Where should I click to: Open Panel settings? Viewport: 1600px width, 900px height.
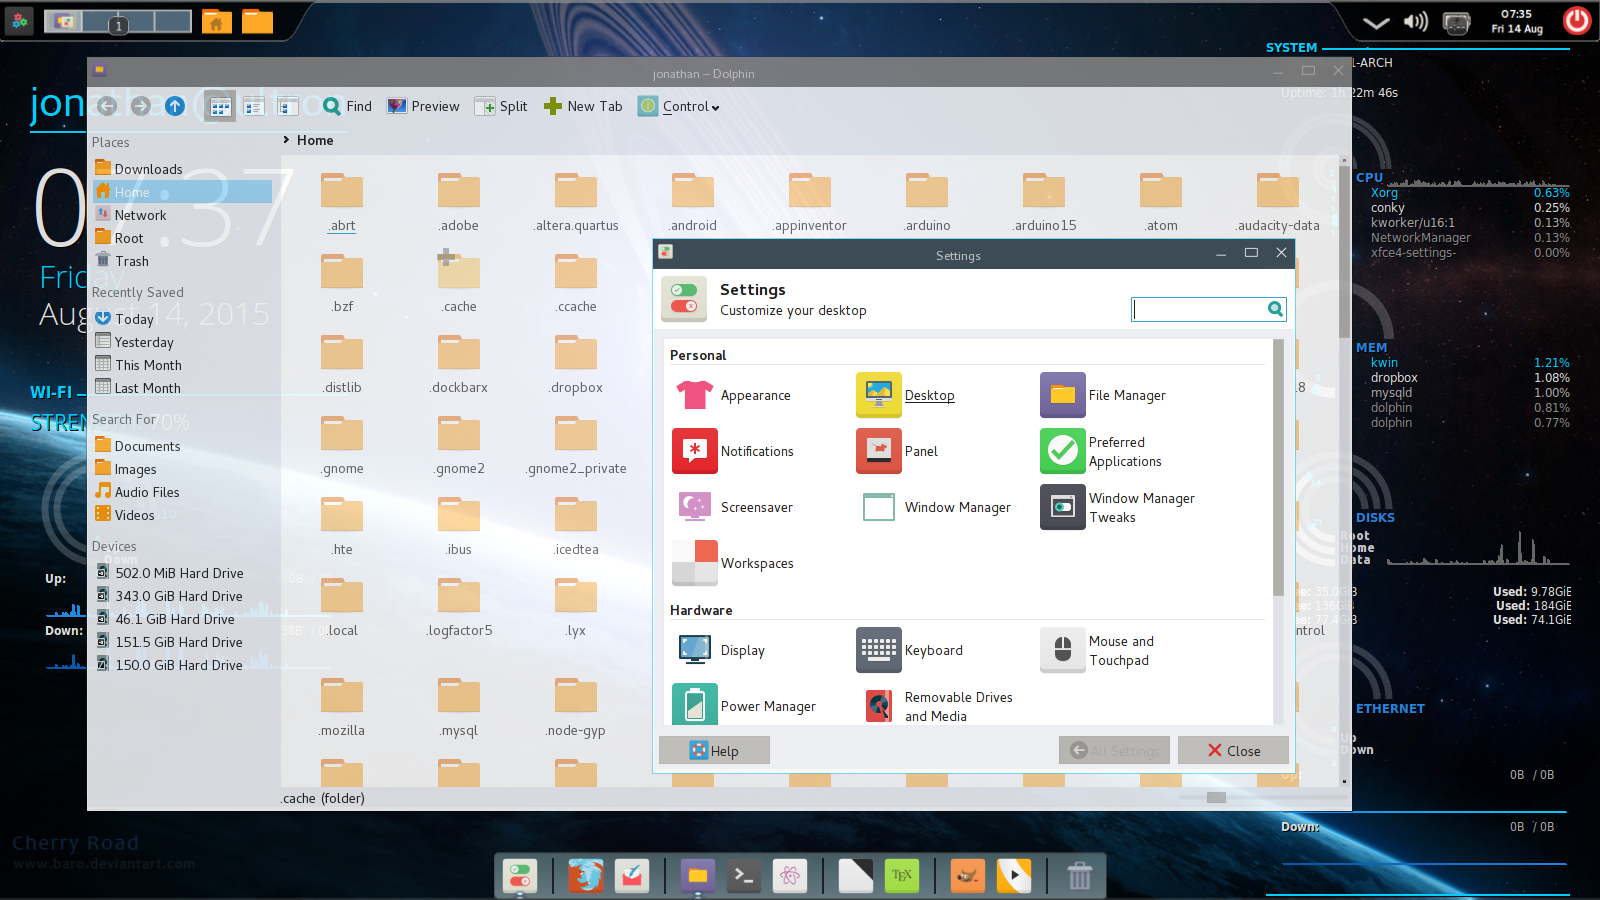pyautogui.click(x=898, y=452)
